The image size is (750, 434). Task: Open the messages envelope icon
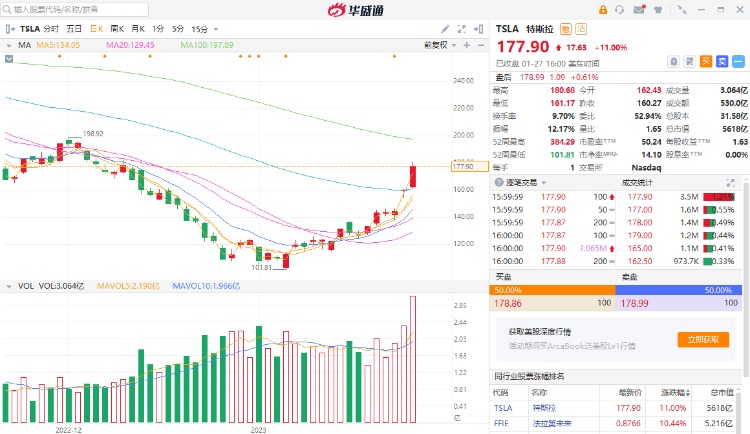(639, 10)
